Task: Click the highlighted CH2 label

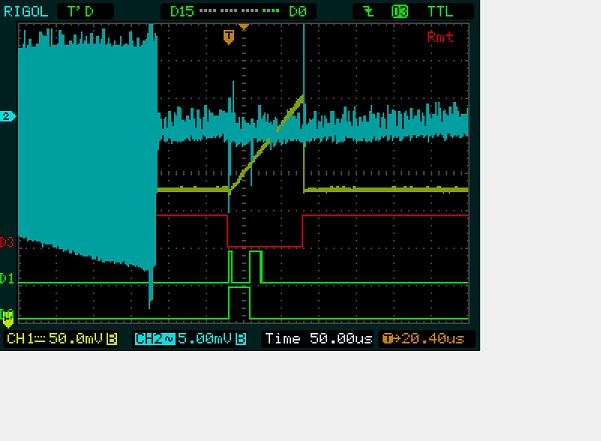Action: (154, 339)
